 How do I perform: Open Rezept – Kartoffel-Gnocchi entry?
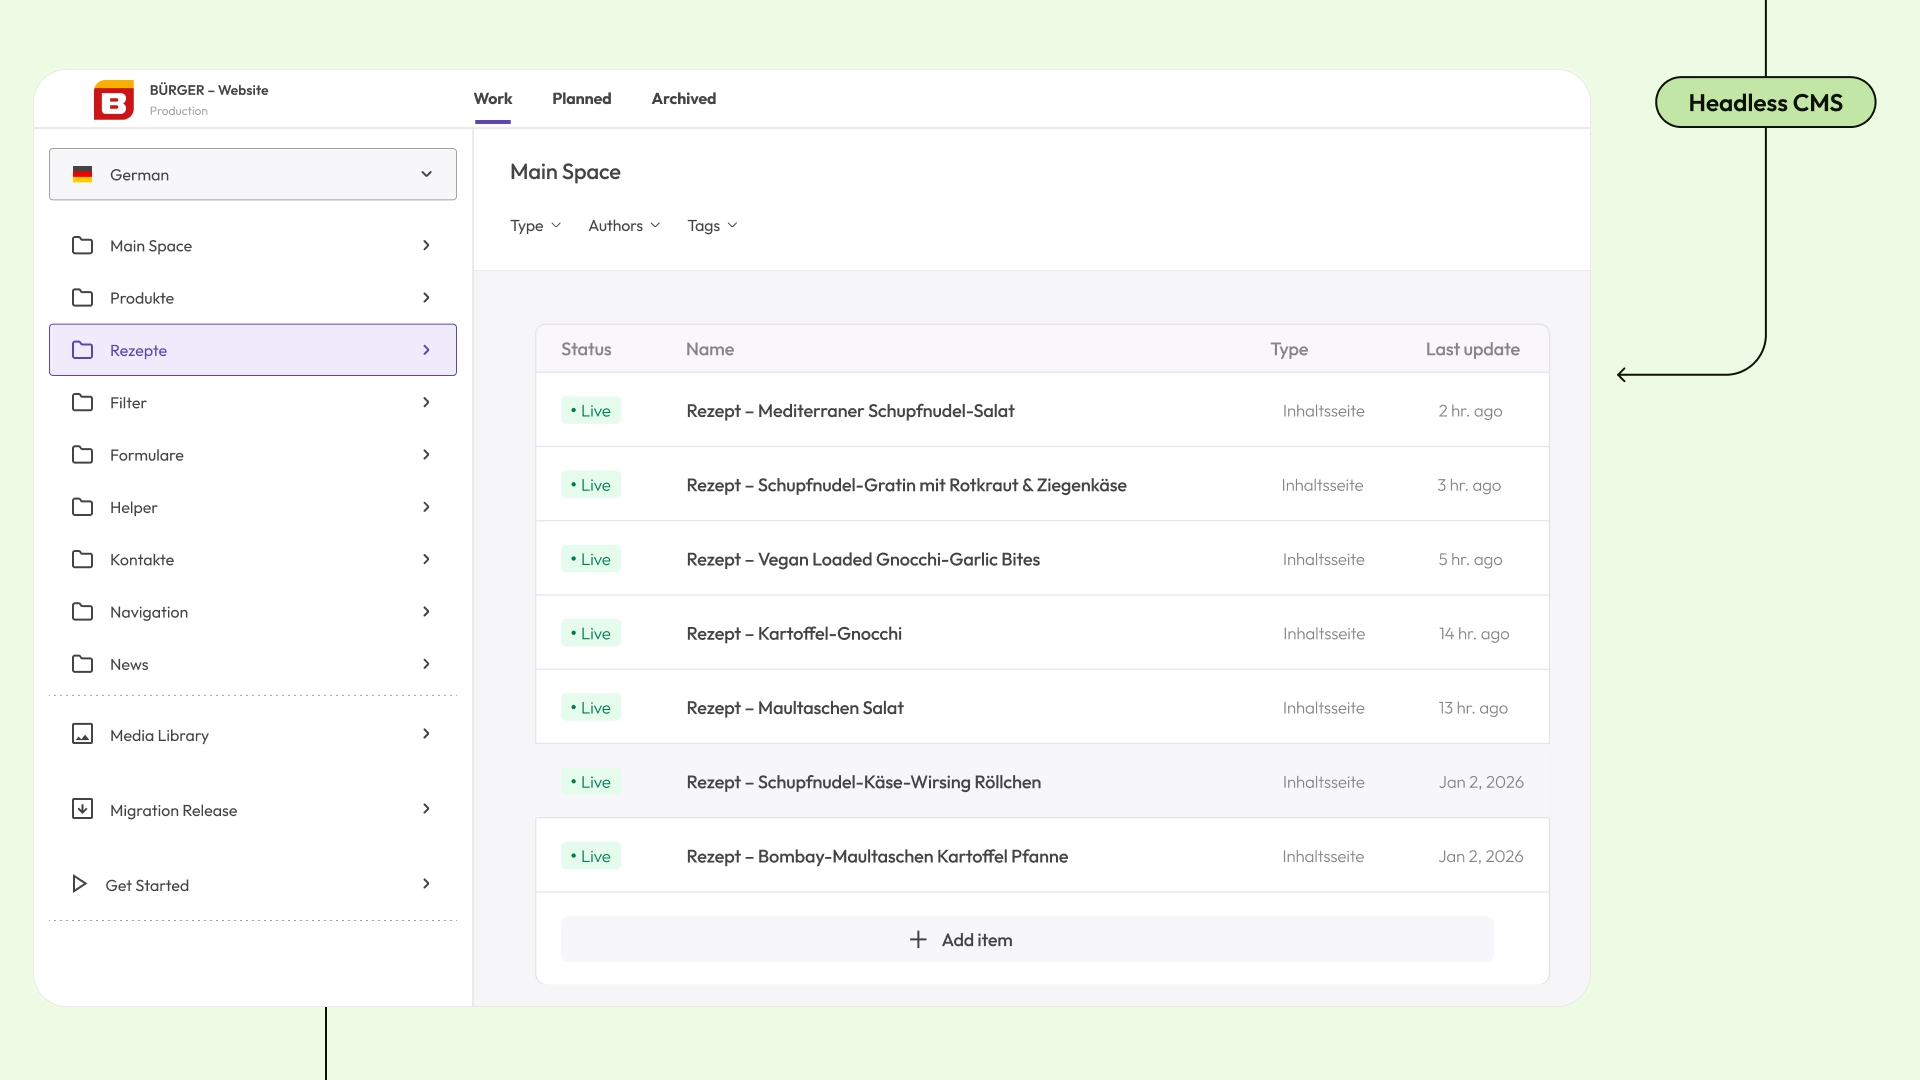coord(794,633)
